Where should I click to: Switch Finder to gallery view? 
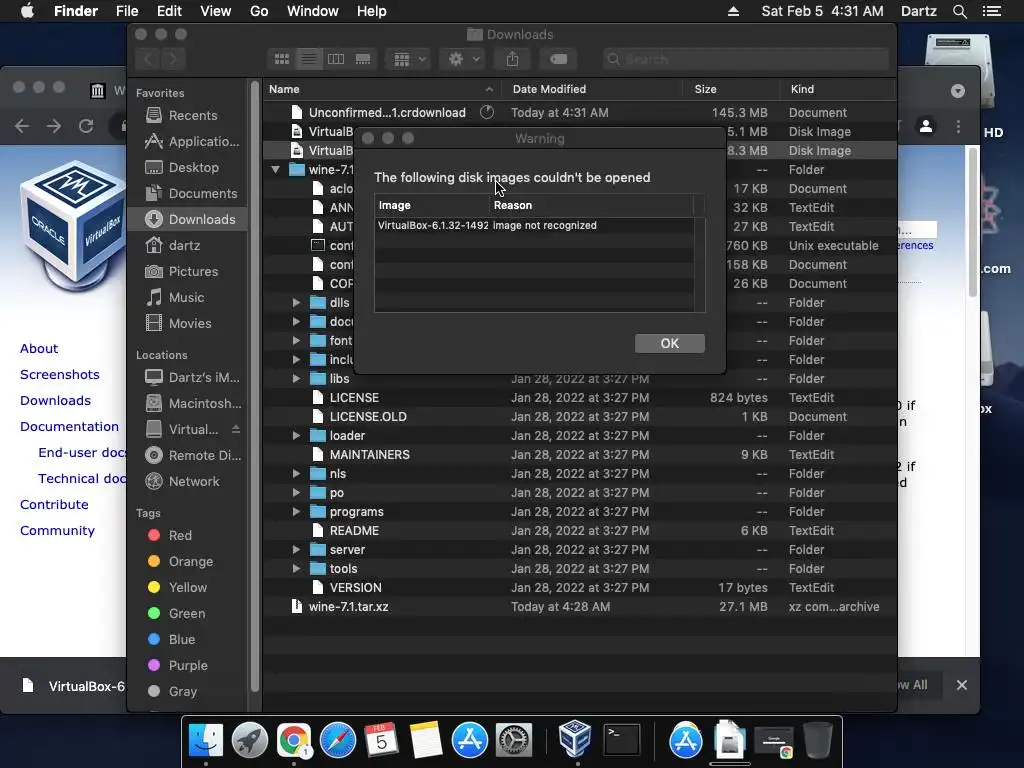pyautogui.click(x=363, y=59)
